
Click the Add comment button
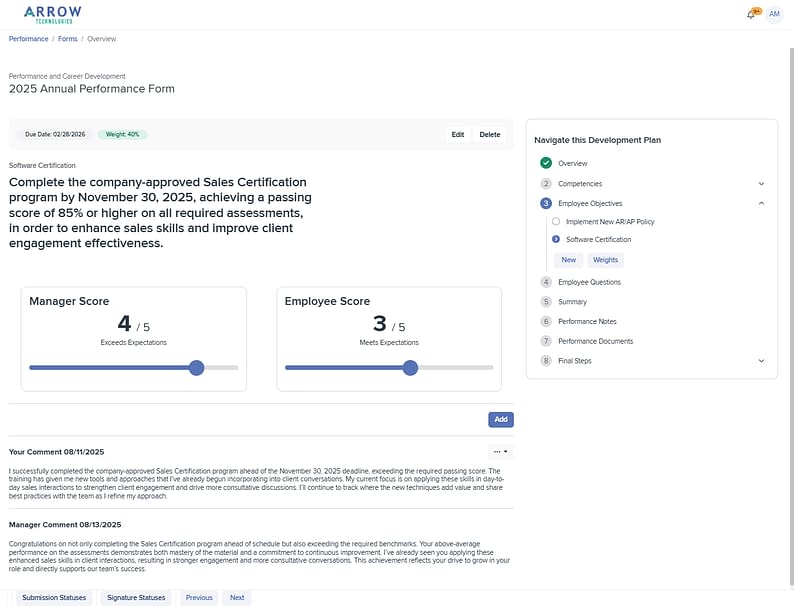click(x=500, y=420)
